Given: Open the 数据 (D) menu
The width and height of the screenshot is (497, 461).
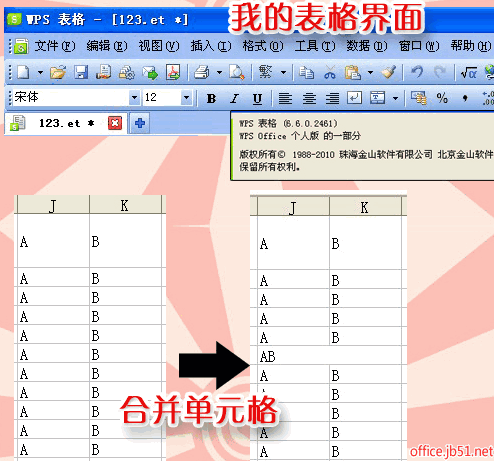Looking at the screenshot, I should [367, 46].
